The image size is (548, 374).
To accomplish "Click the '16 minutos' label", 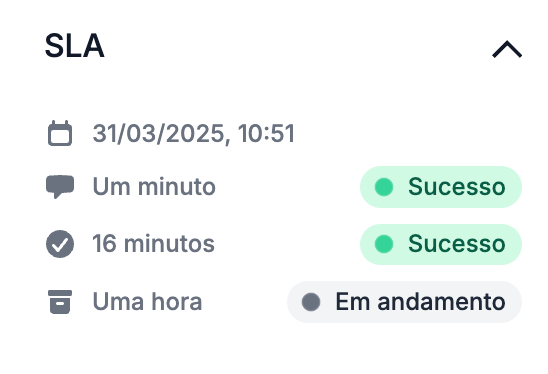I will [153, 244].
